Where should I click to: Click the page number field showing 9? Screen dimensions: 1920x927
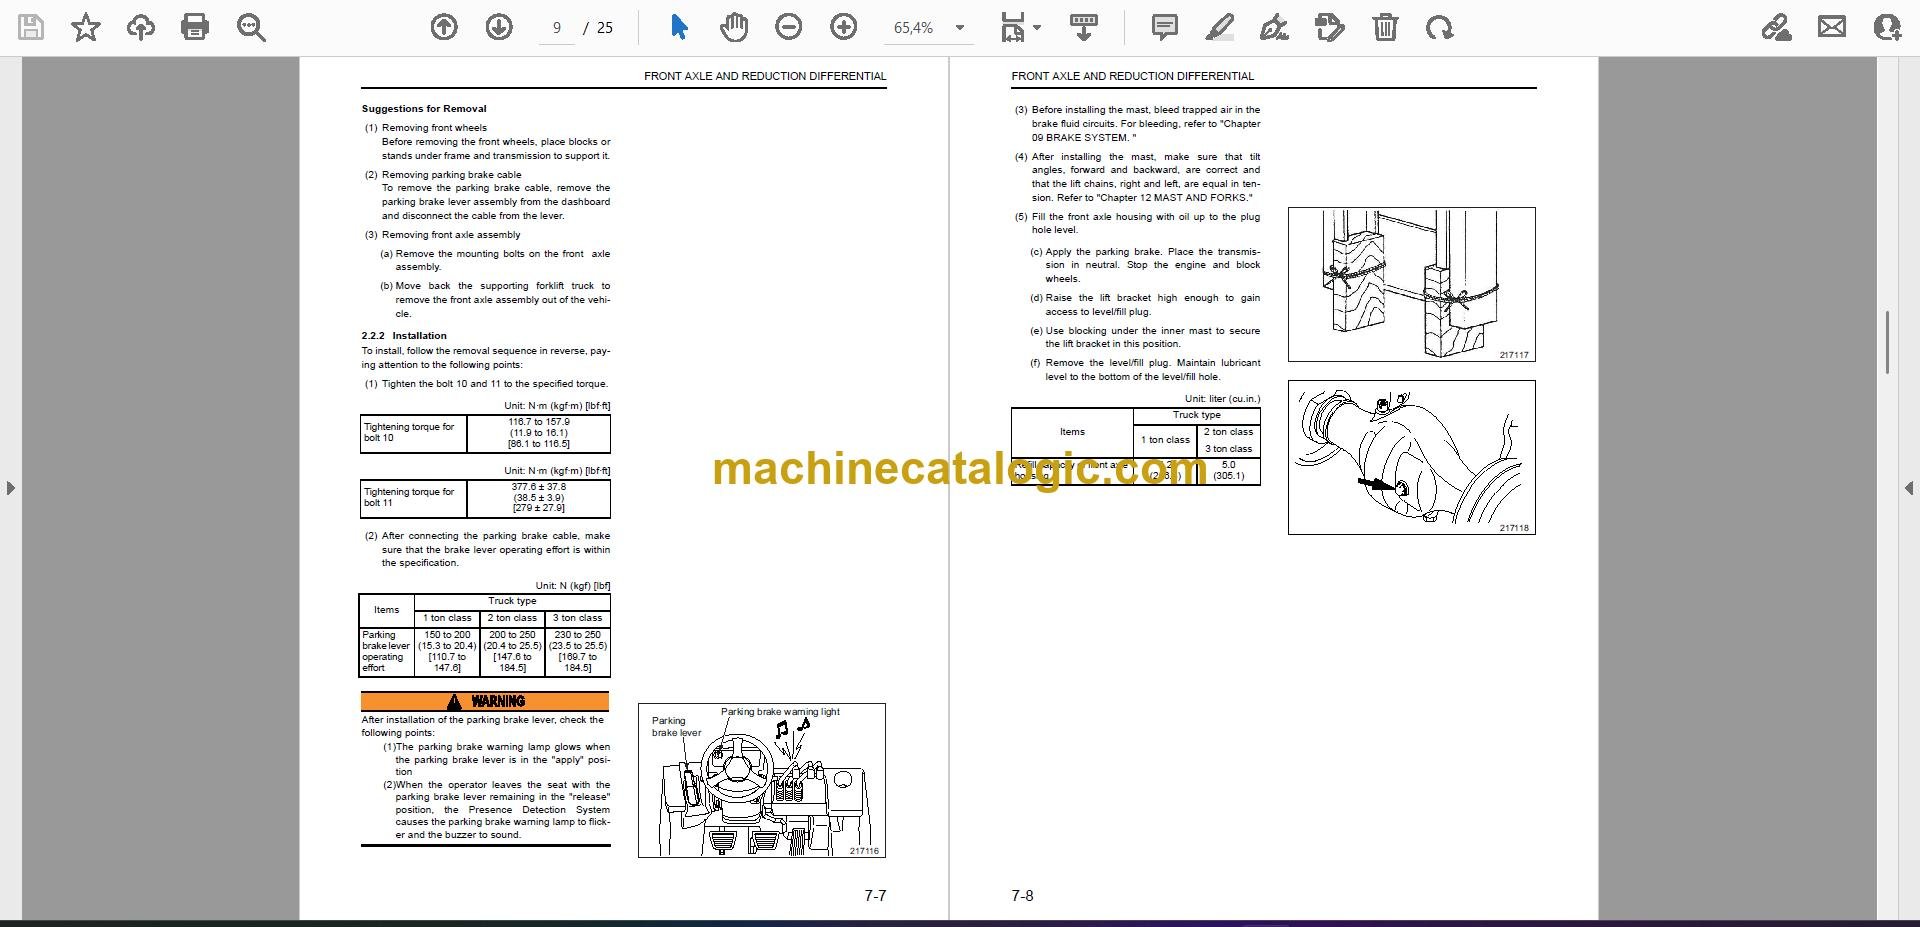(557, 28)
